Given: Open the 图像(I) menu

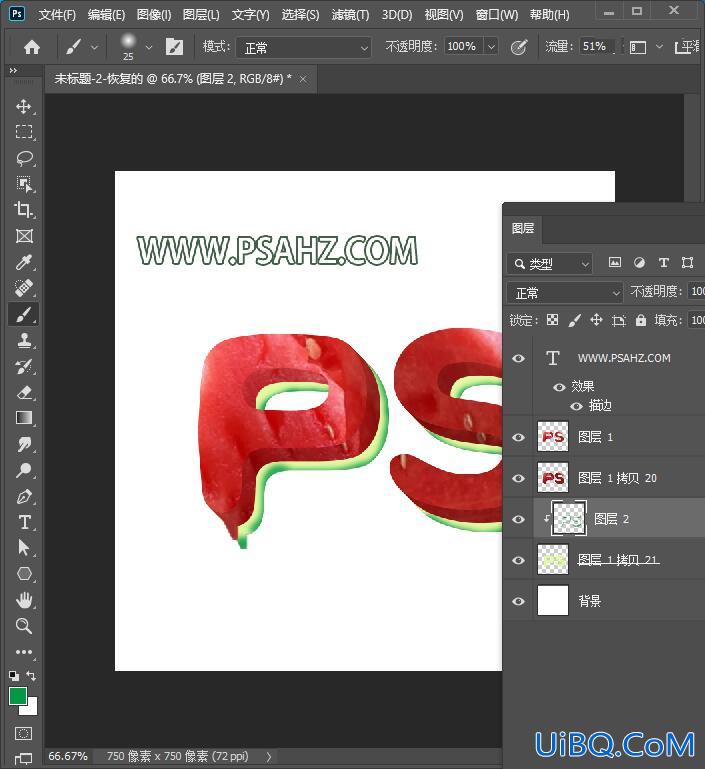Looking at the screenshot, I should coord(154,15).
